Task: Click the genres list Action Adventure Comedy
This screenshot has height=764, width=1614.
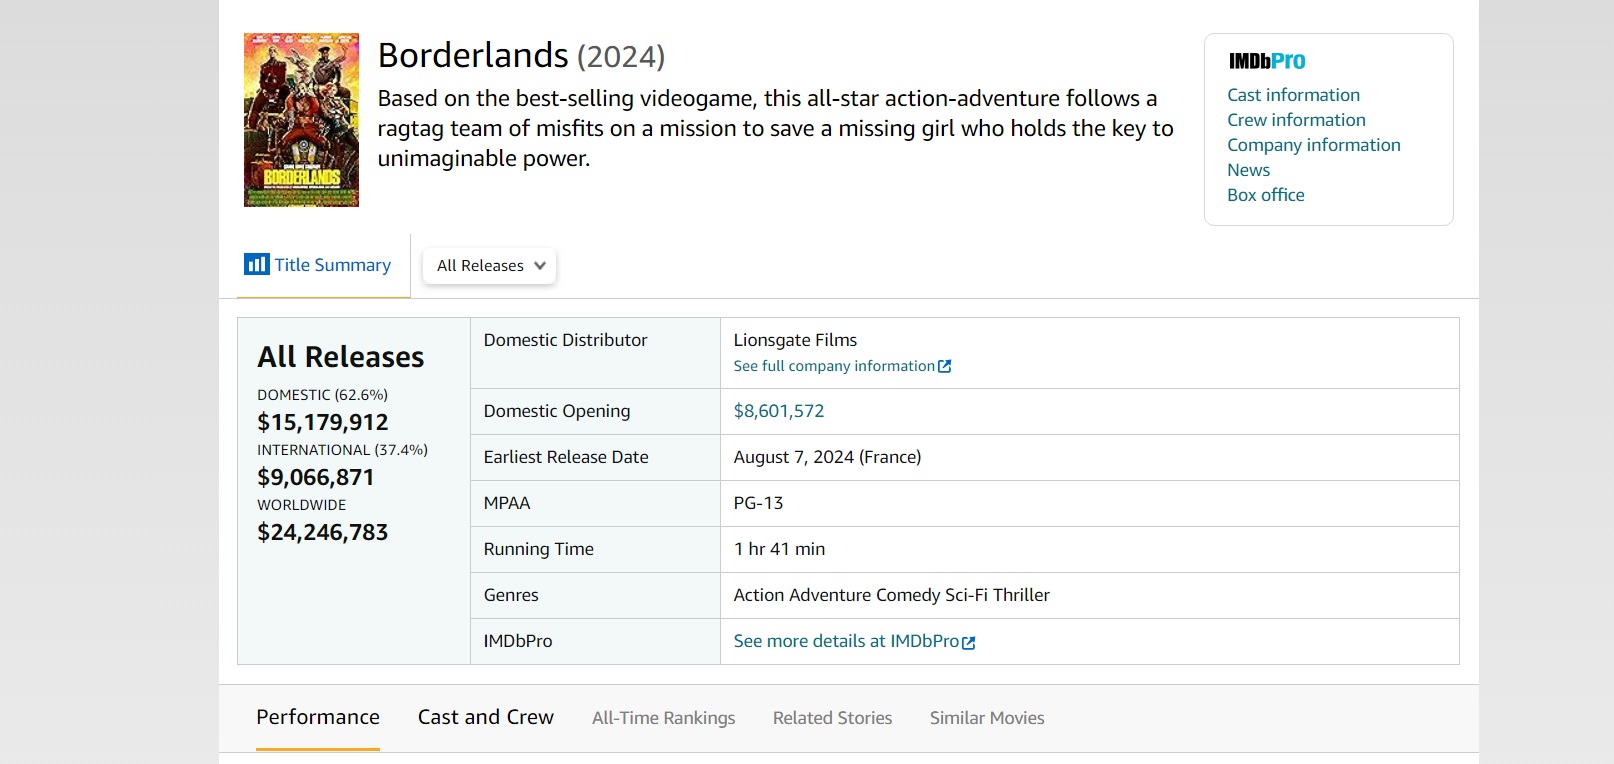Action: coord(892,595)
